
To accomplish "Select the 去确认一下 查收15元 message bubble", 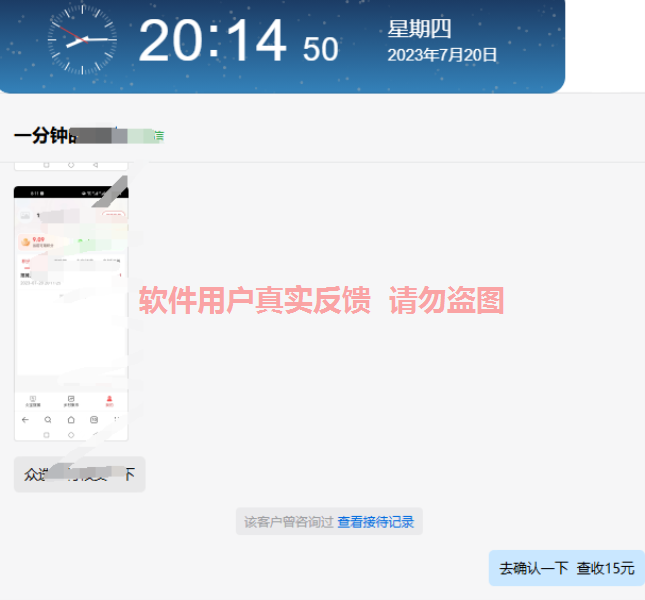I will [567, 568].
